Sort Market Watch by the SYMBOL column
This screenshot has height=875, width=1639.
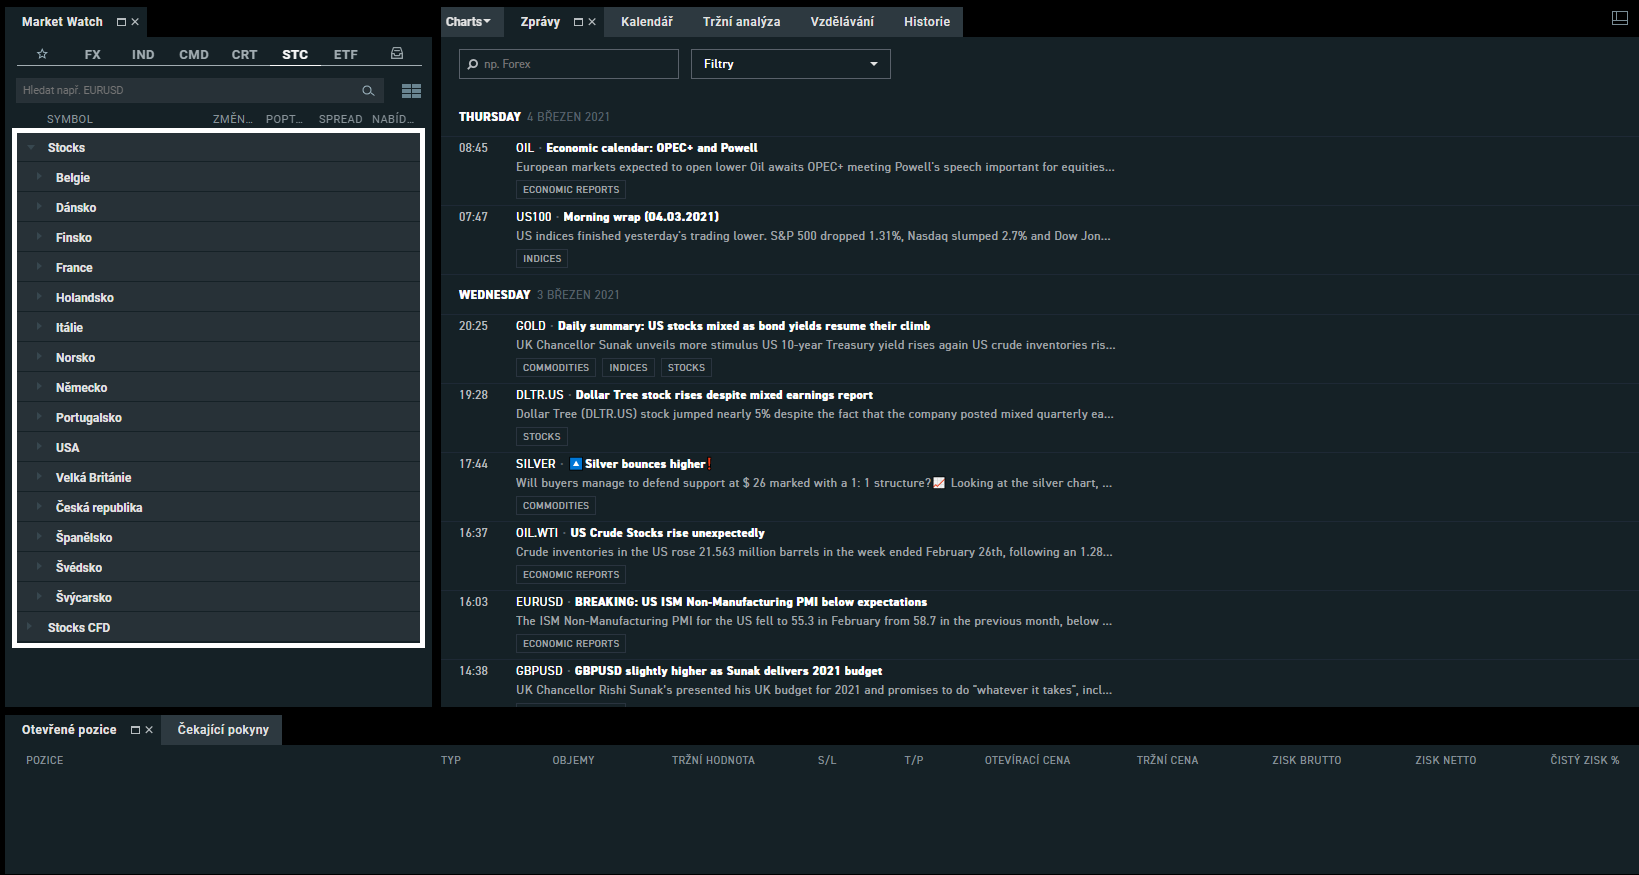click(x=70, y=119)
